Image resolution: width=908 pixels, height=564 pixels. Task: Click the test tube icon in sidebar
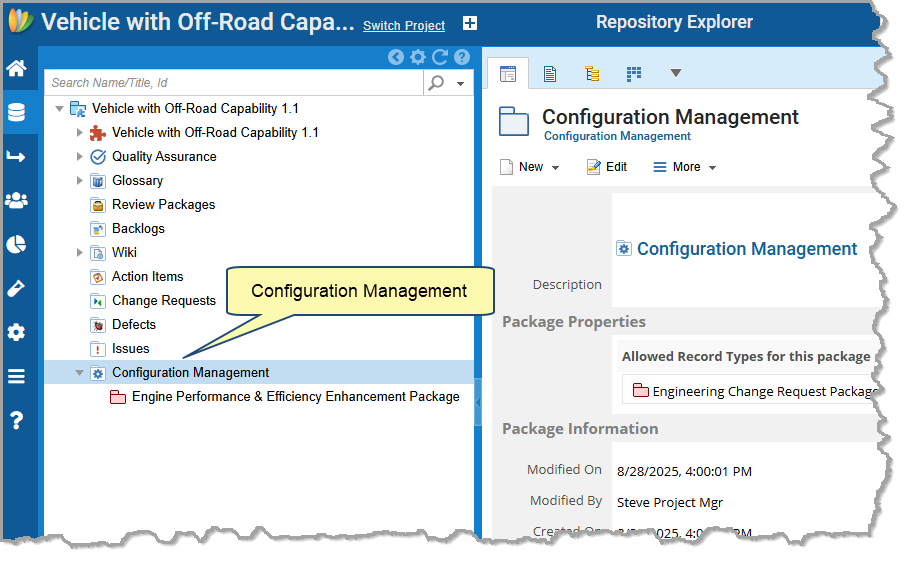pos(16,288)
